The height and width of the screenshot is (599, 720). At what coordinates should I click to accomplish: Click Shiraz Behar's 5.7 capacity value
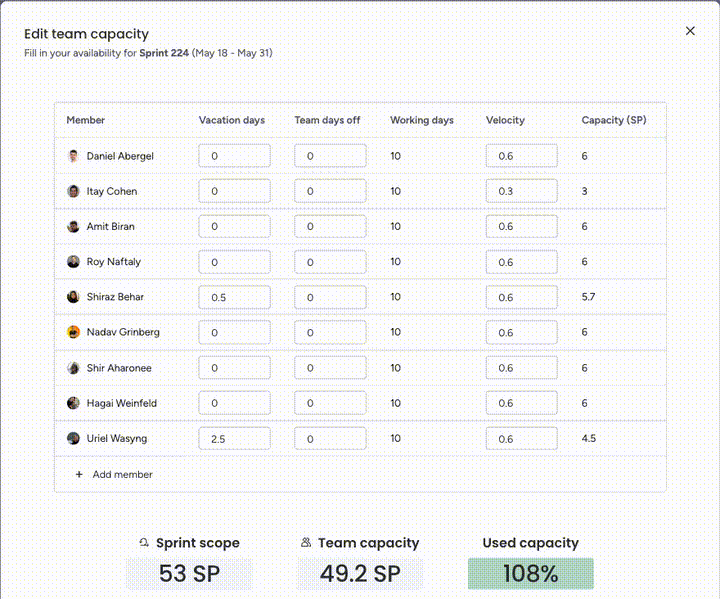[x=588, y=297]
